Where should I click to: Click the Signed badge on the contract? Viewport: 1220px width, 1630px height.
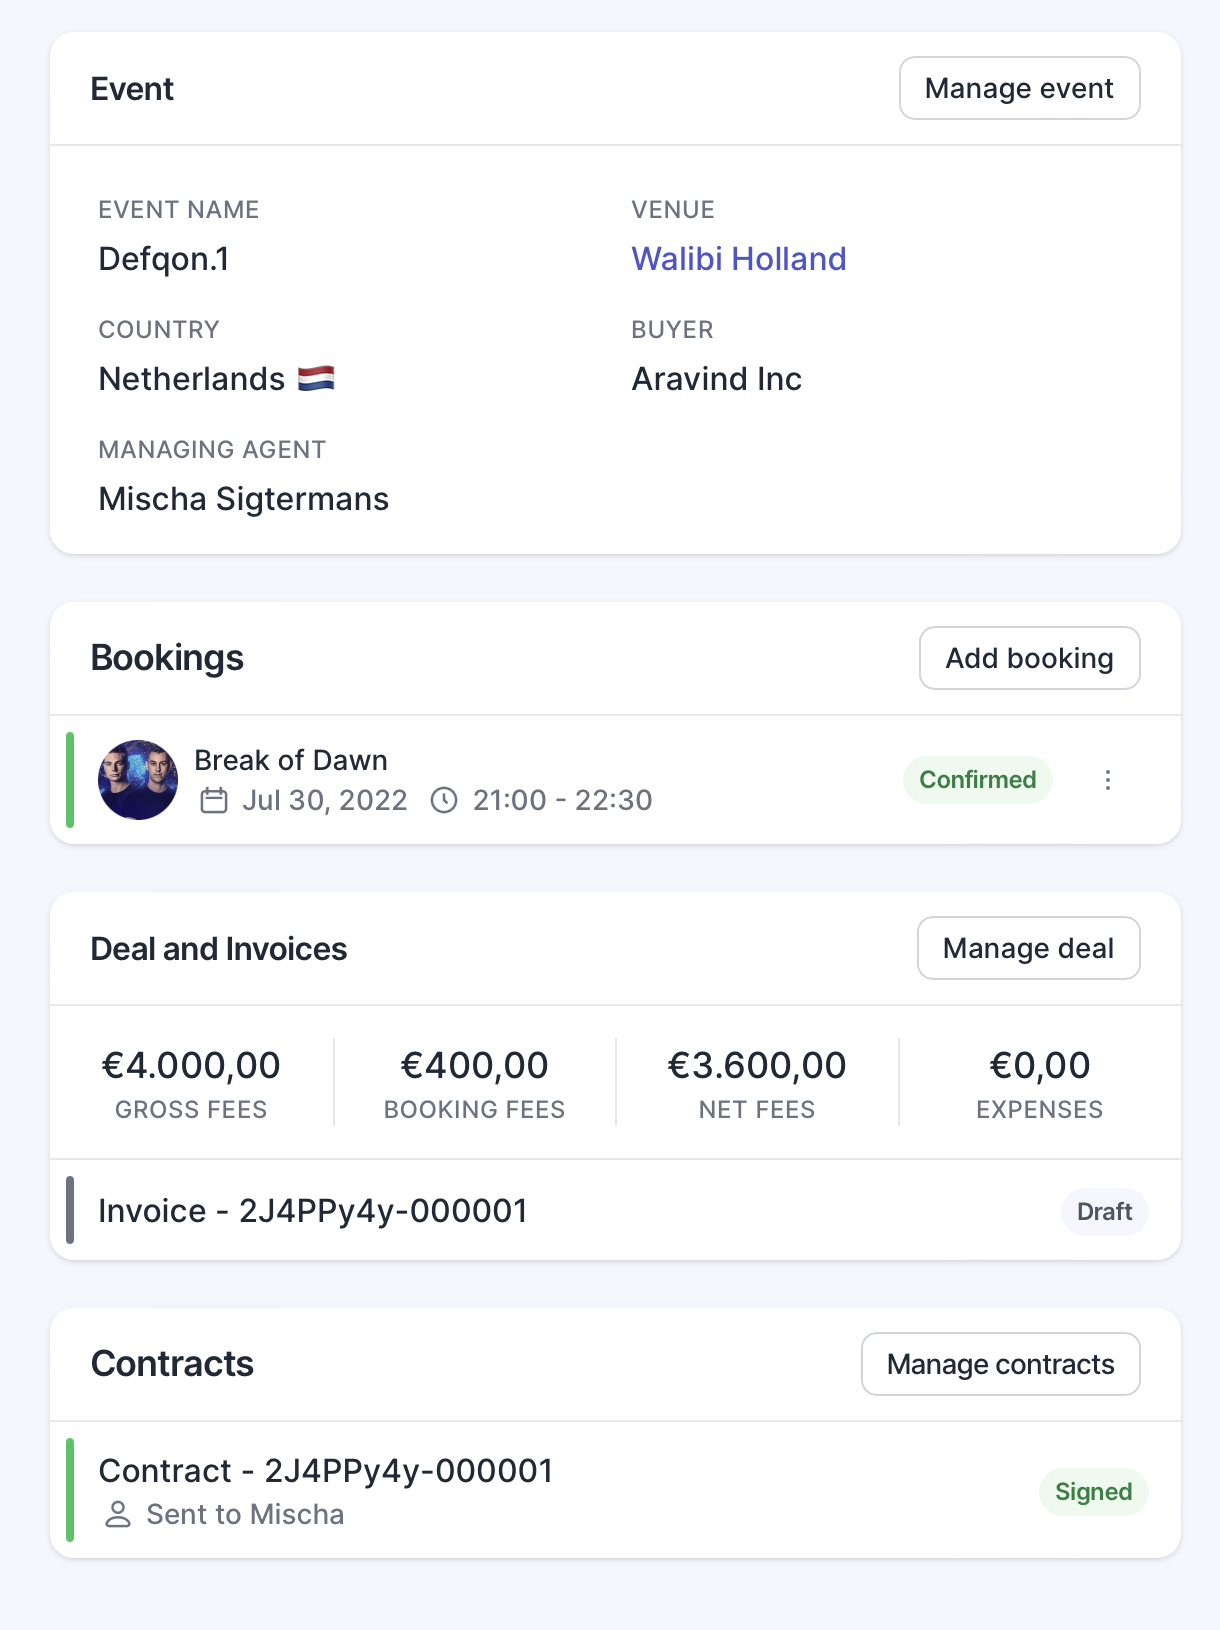click(1093, 1491)
